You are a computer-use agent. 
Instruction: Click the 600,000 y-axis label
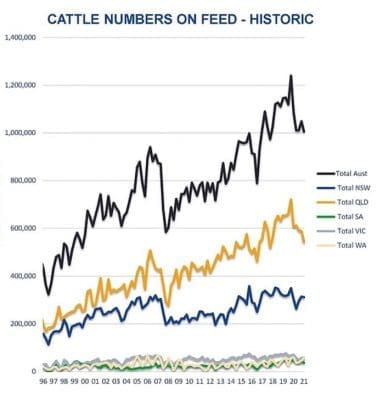coord(24,228)
